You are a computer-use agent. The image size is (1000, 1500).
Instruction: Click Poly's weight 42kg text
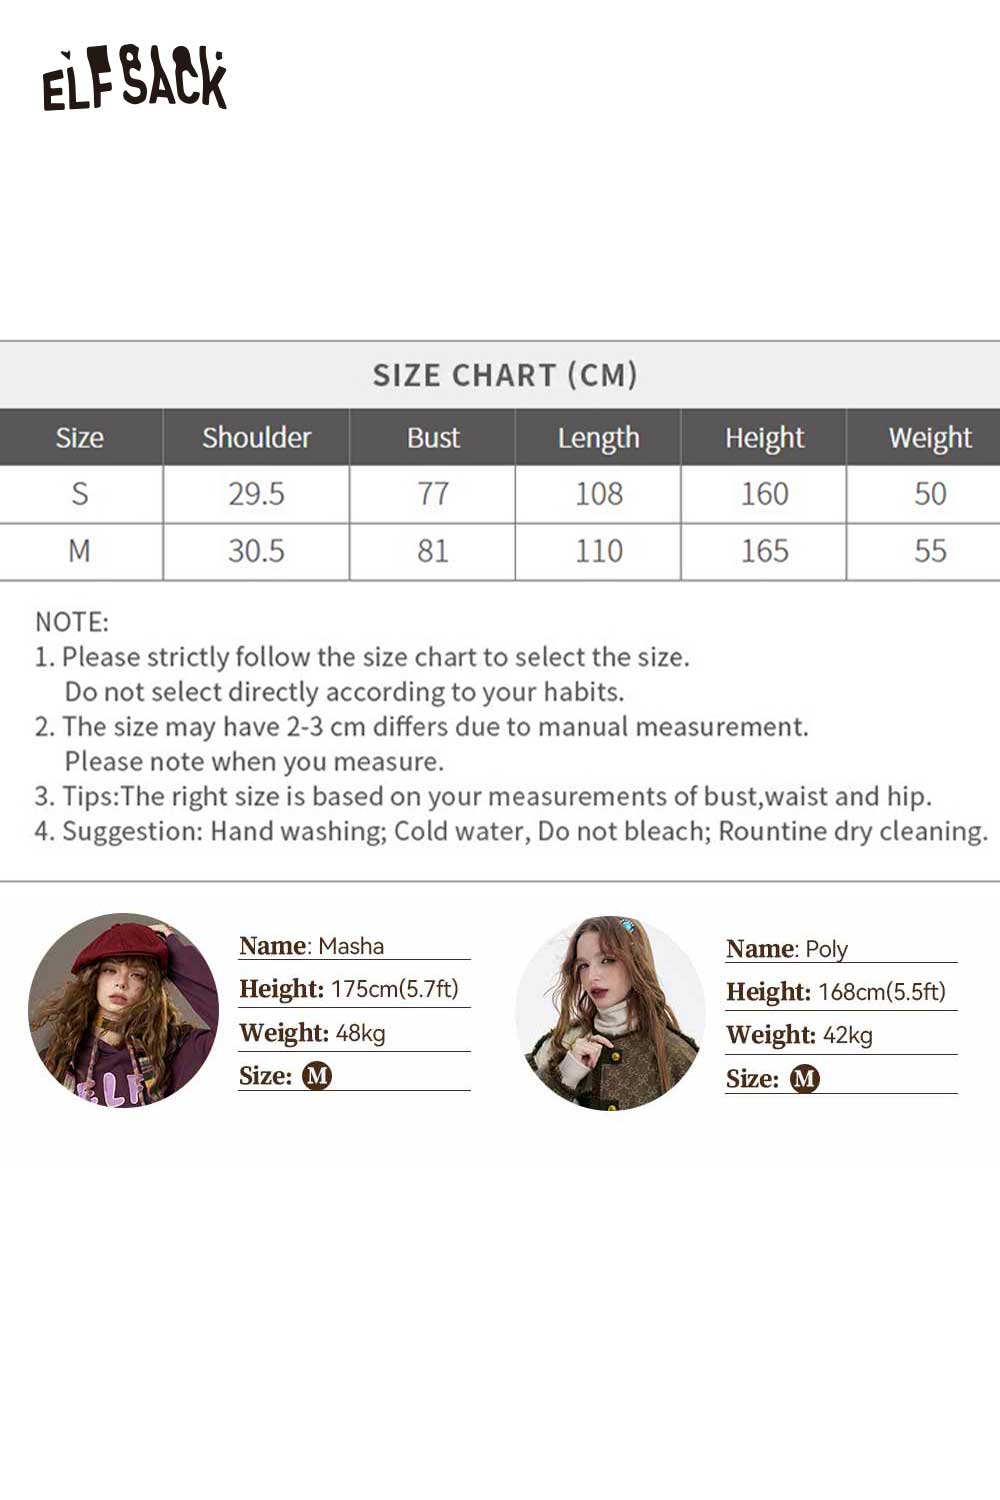pyautogui.click(x=848, y=1035)
